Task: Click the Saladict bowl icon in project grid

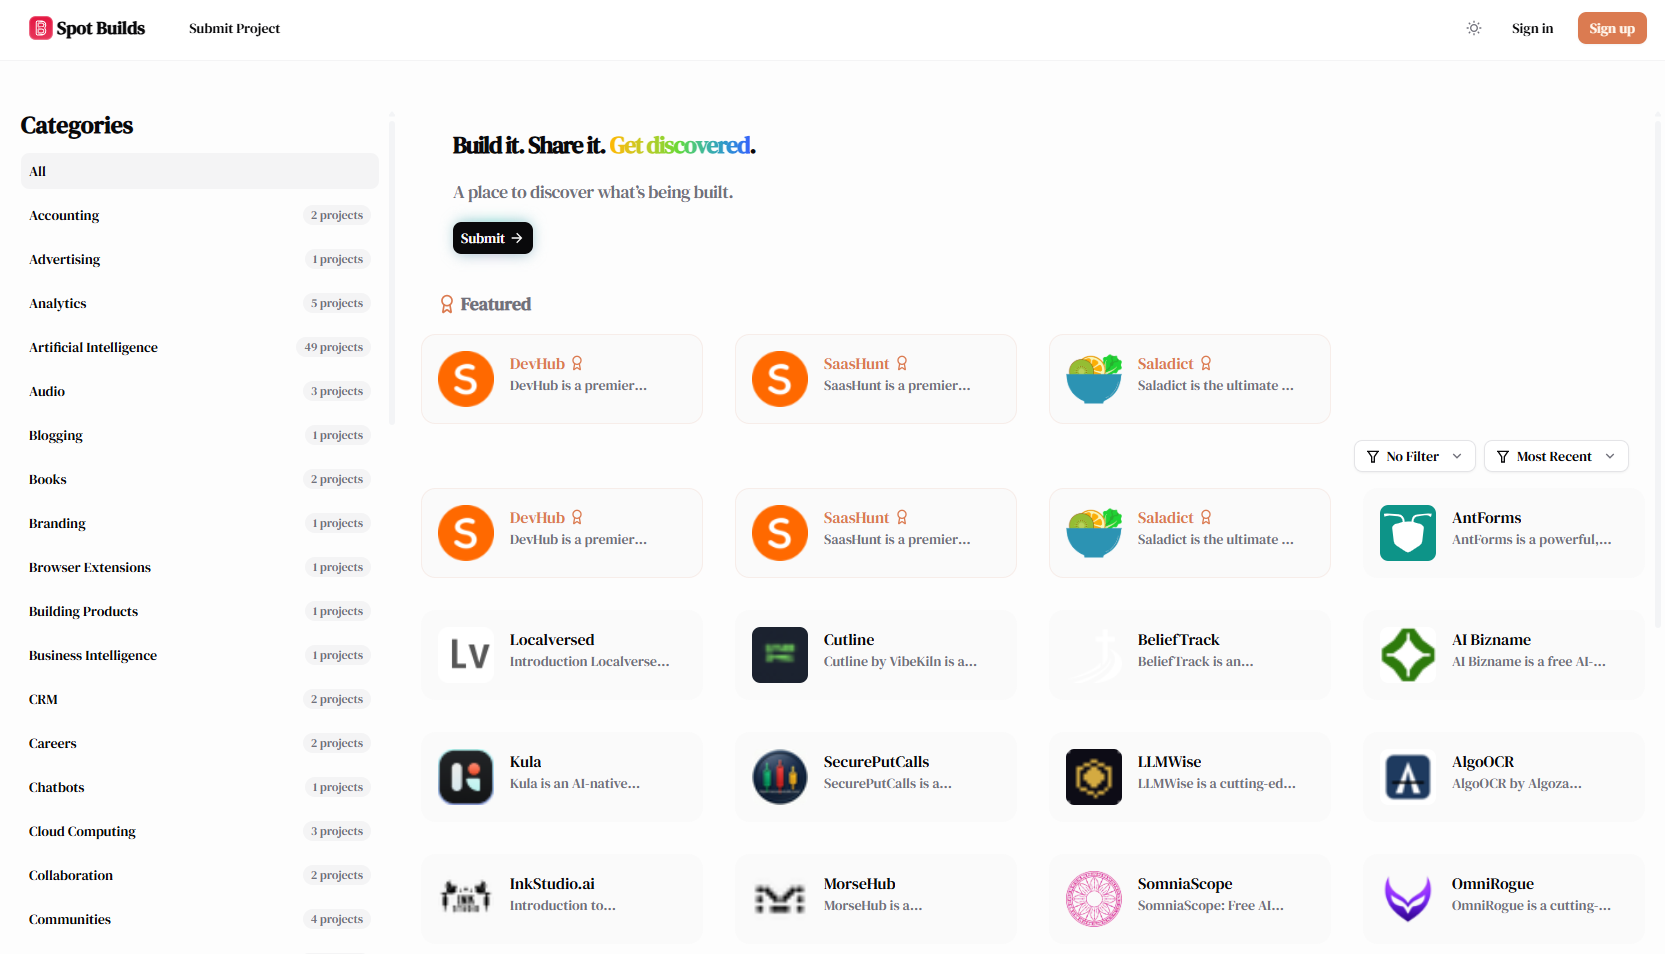Action: 1094,533
